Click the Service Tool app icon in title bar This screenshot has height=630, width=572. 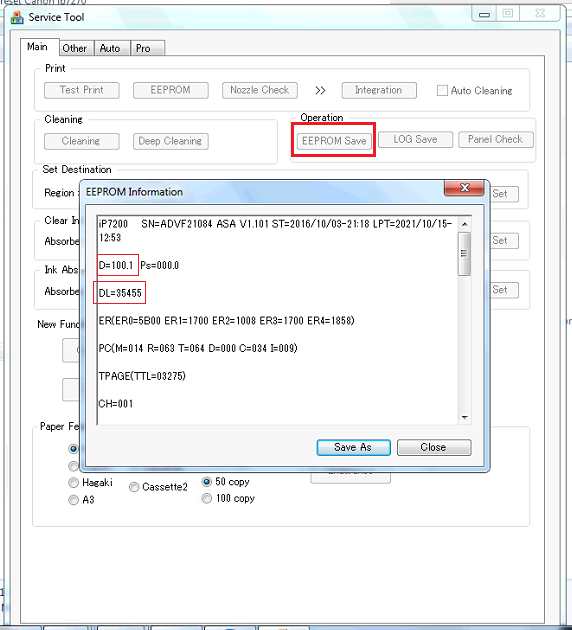point(17,17)
